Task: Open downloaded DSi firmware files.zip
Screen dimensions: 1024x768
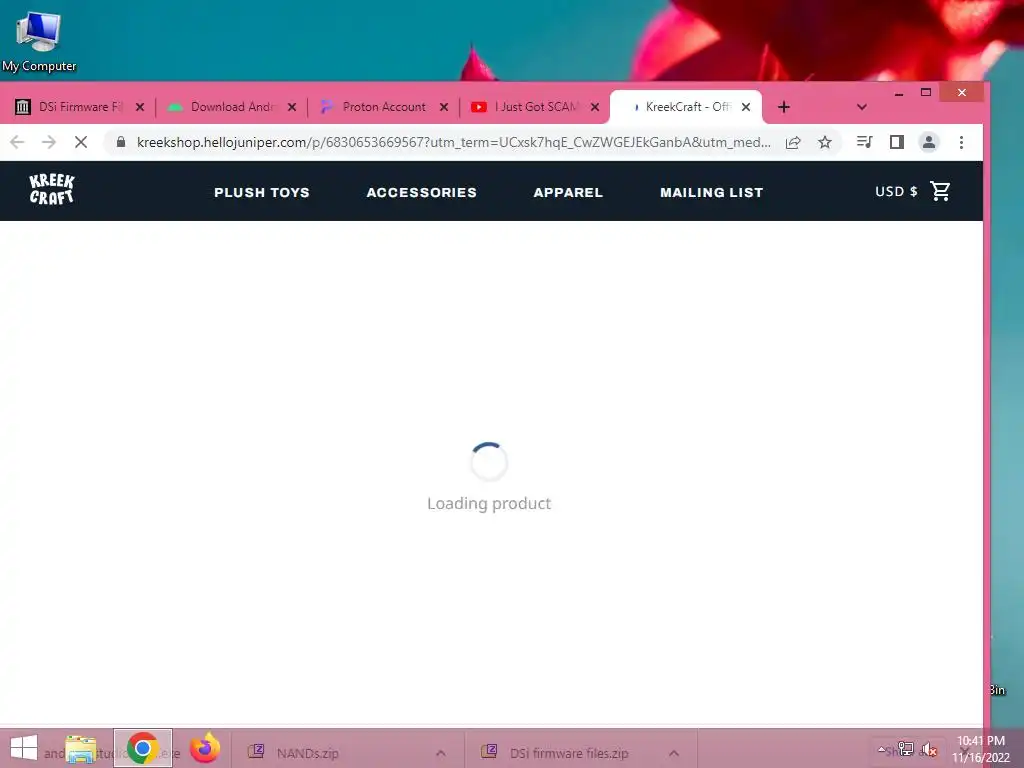Action: tap(569, 753)
